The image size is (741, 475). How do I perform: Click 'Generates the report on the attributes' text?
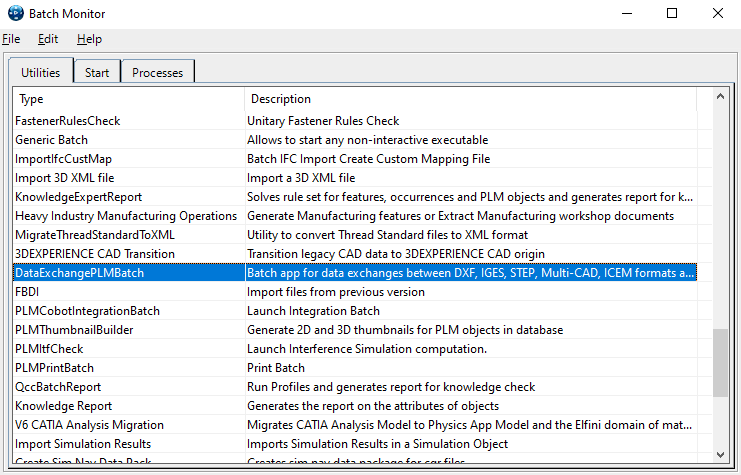click(x=373, y=406)
